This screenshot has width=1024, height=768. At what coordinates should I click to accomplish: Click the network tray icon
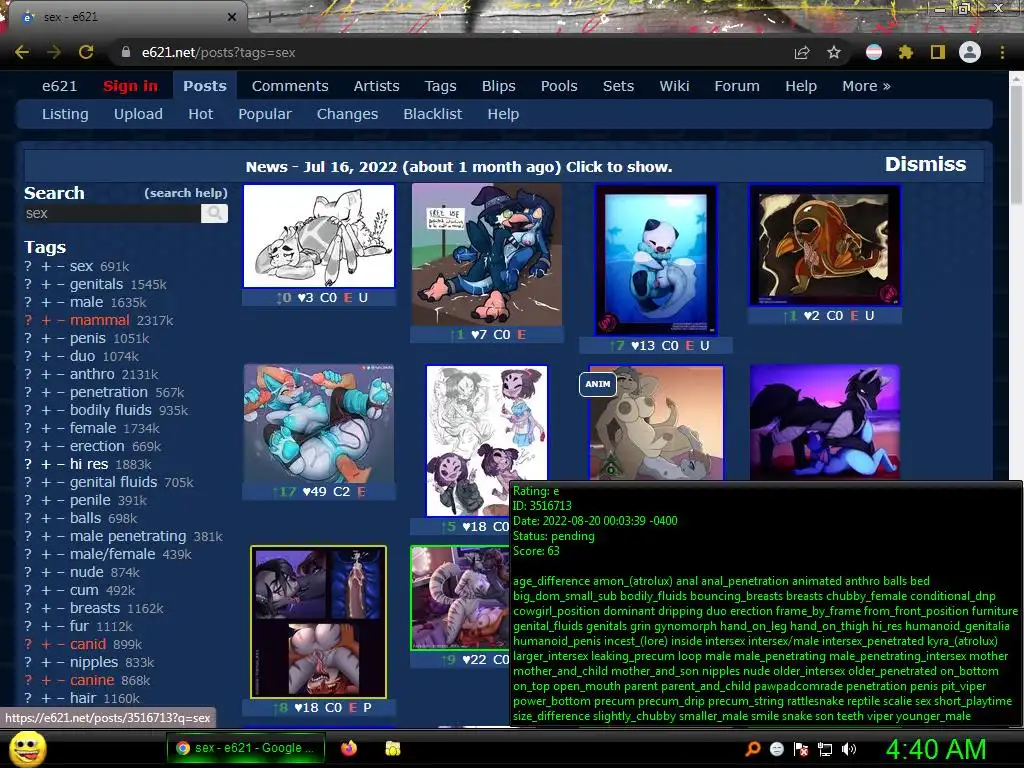coord(825,749)
